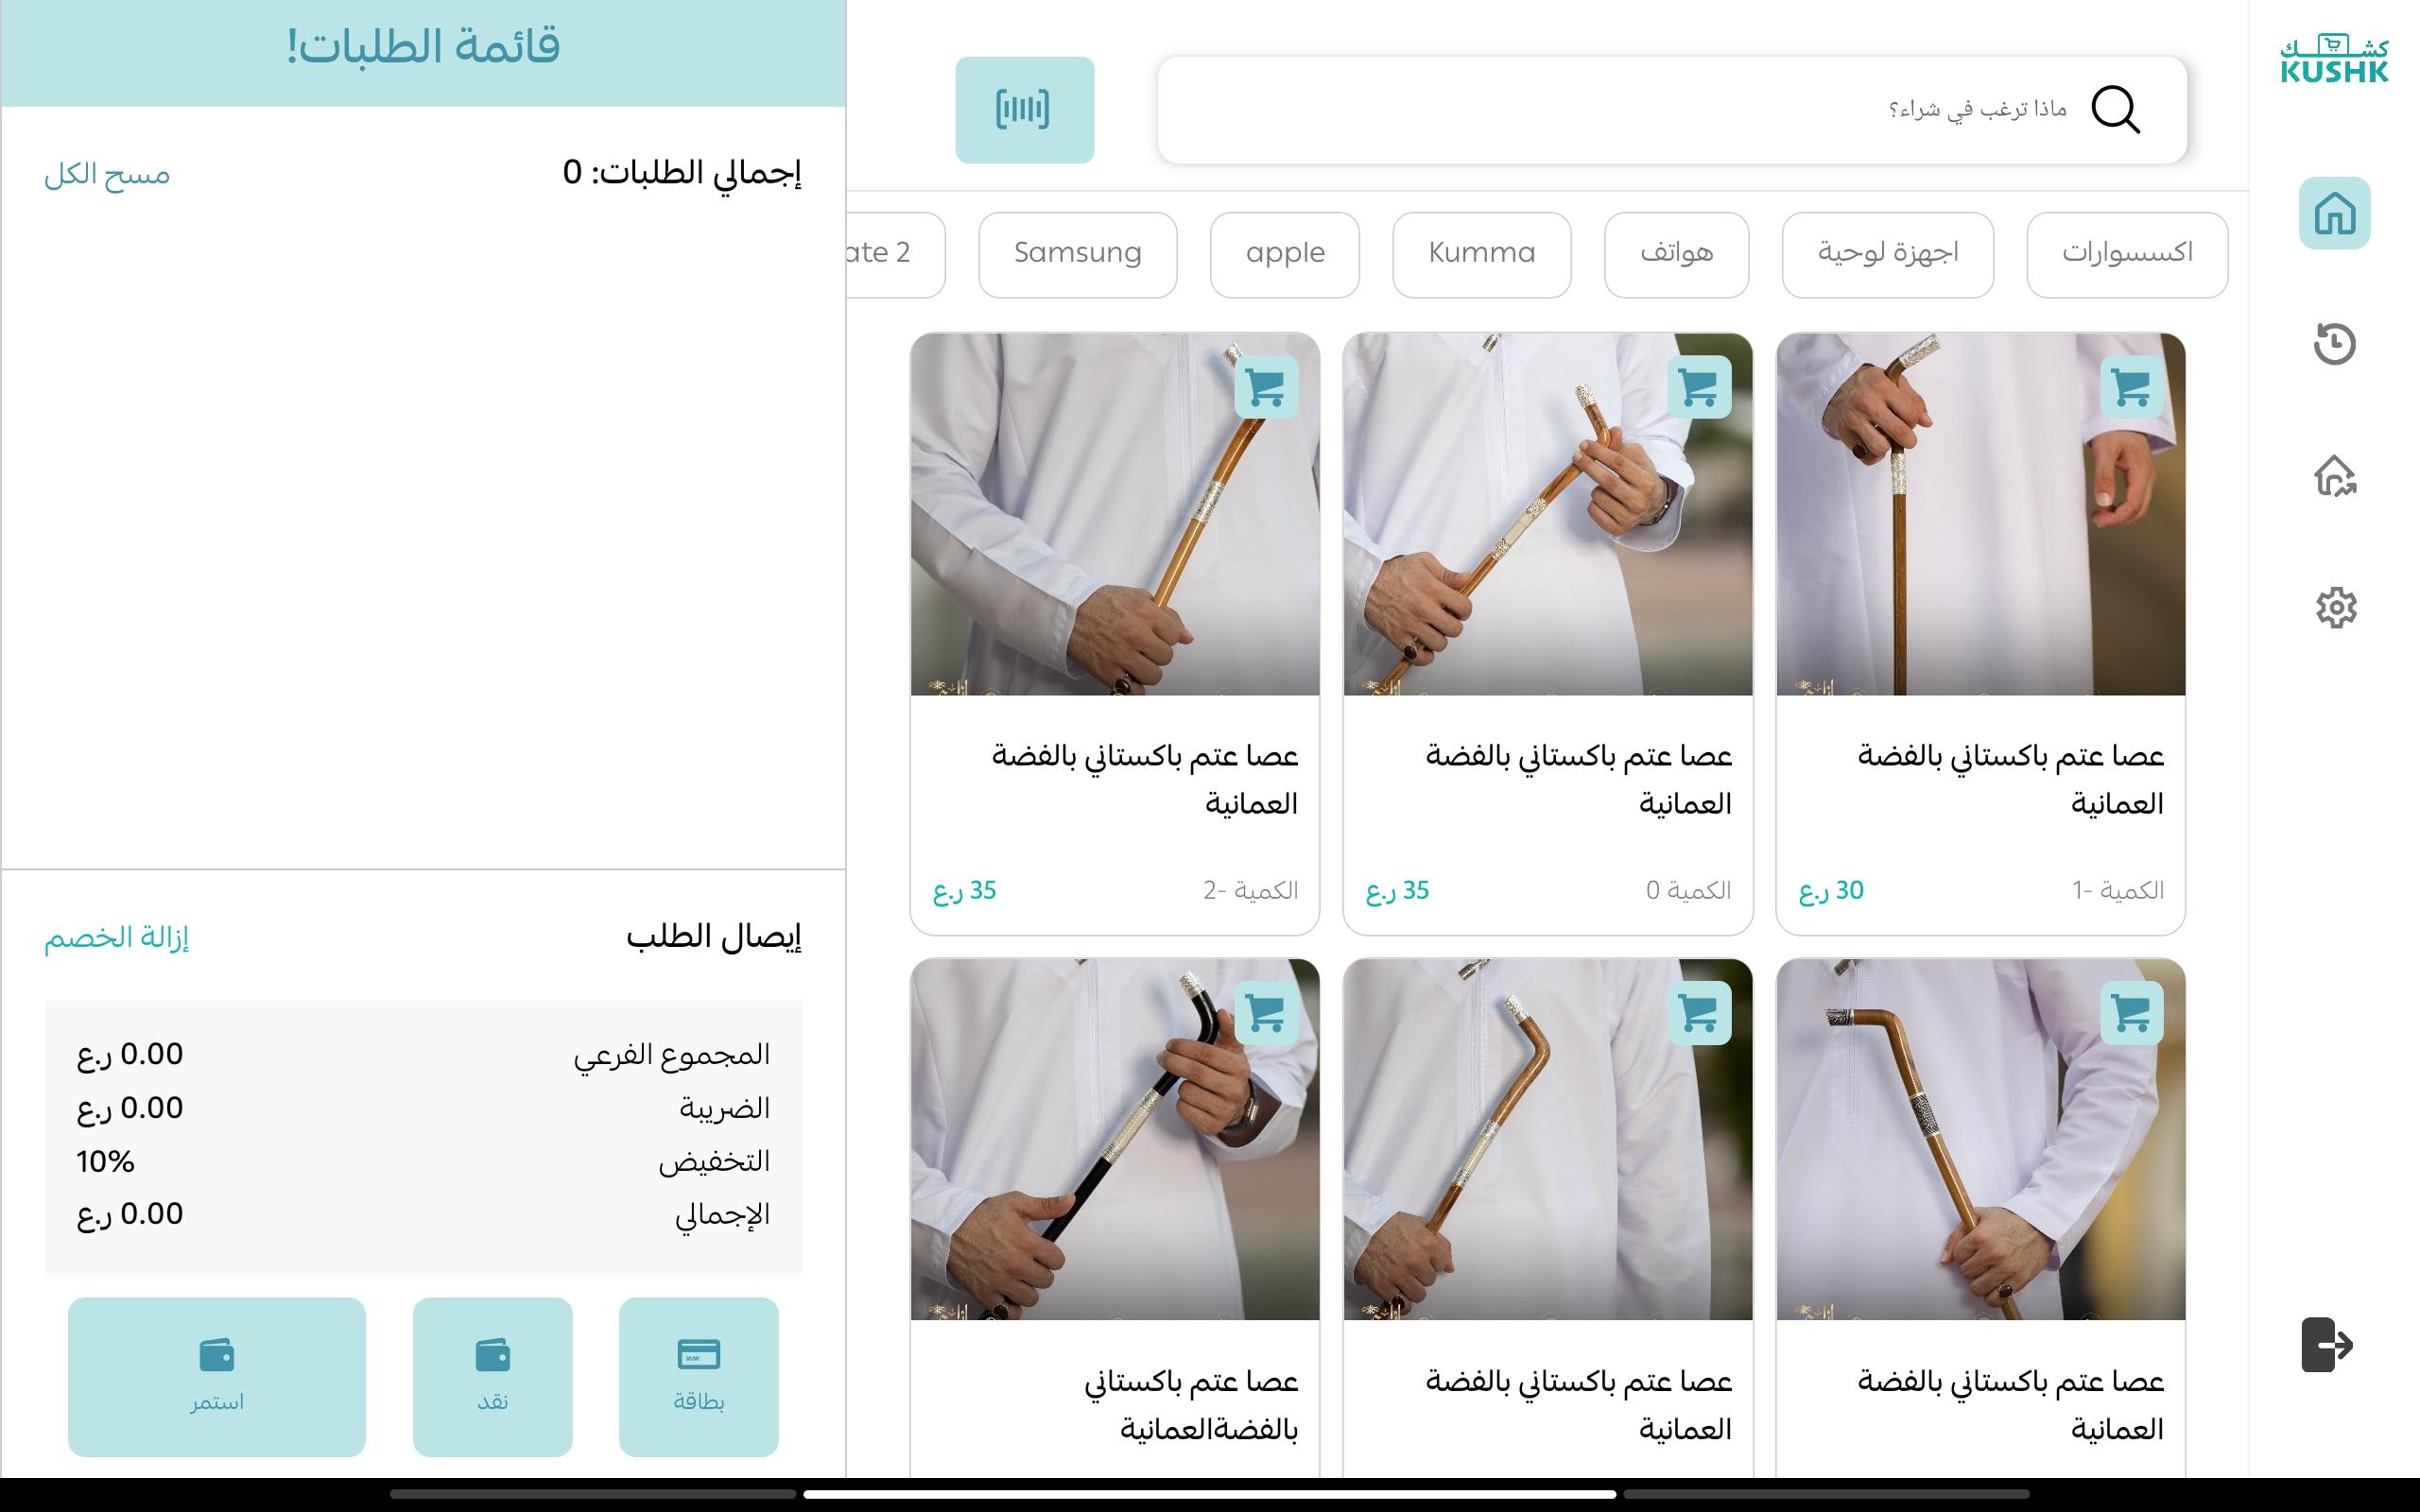This screenshot has height=1512, width=2420.
Task: Click the logout icon in sidebar
Action: pyautogui.click(x=2327, y=1344)
